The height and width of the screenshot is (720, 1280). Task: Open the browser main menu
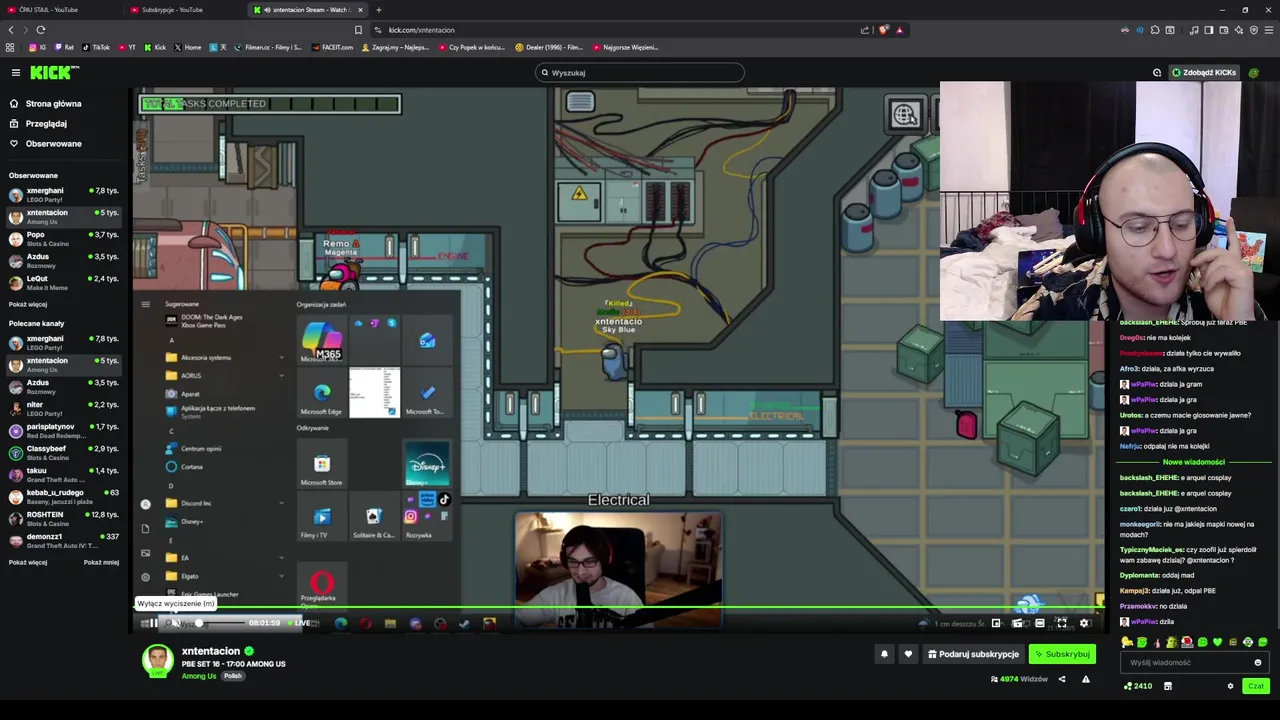pos(1268,30)
